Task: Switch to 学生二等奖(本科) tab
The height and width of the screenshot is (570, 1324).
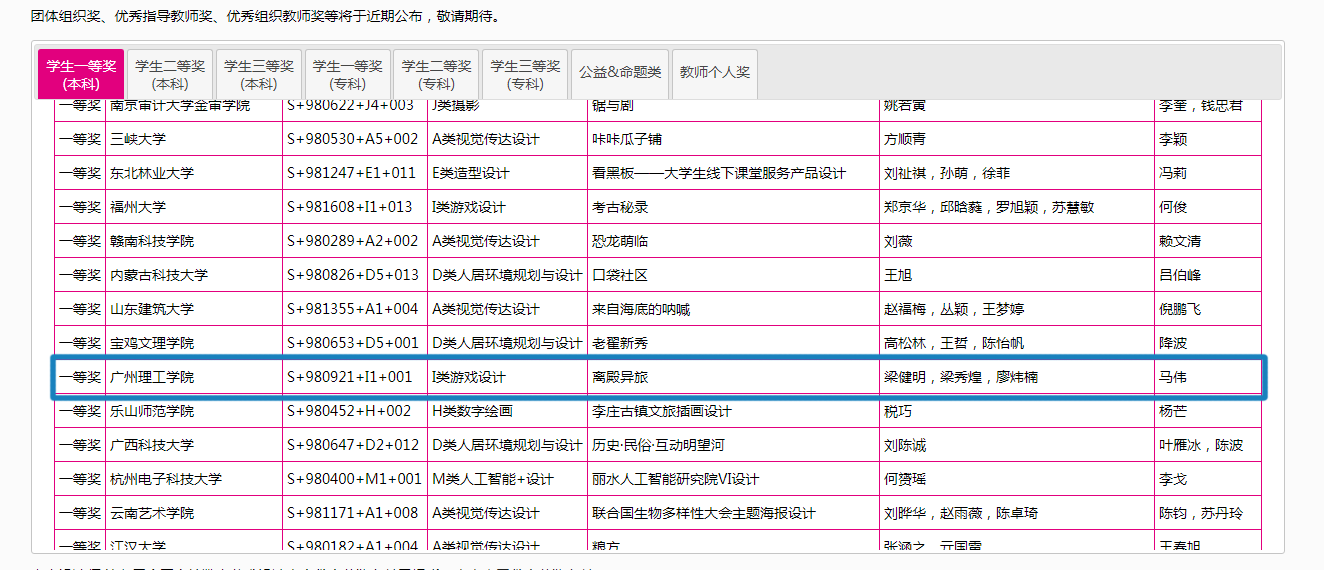Action: (170, 75)
